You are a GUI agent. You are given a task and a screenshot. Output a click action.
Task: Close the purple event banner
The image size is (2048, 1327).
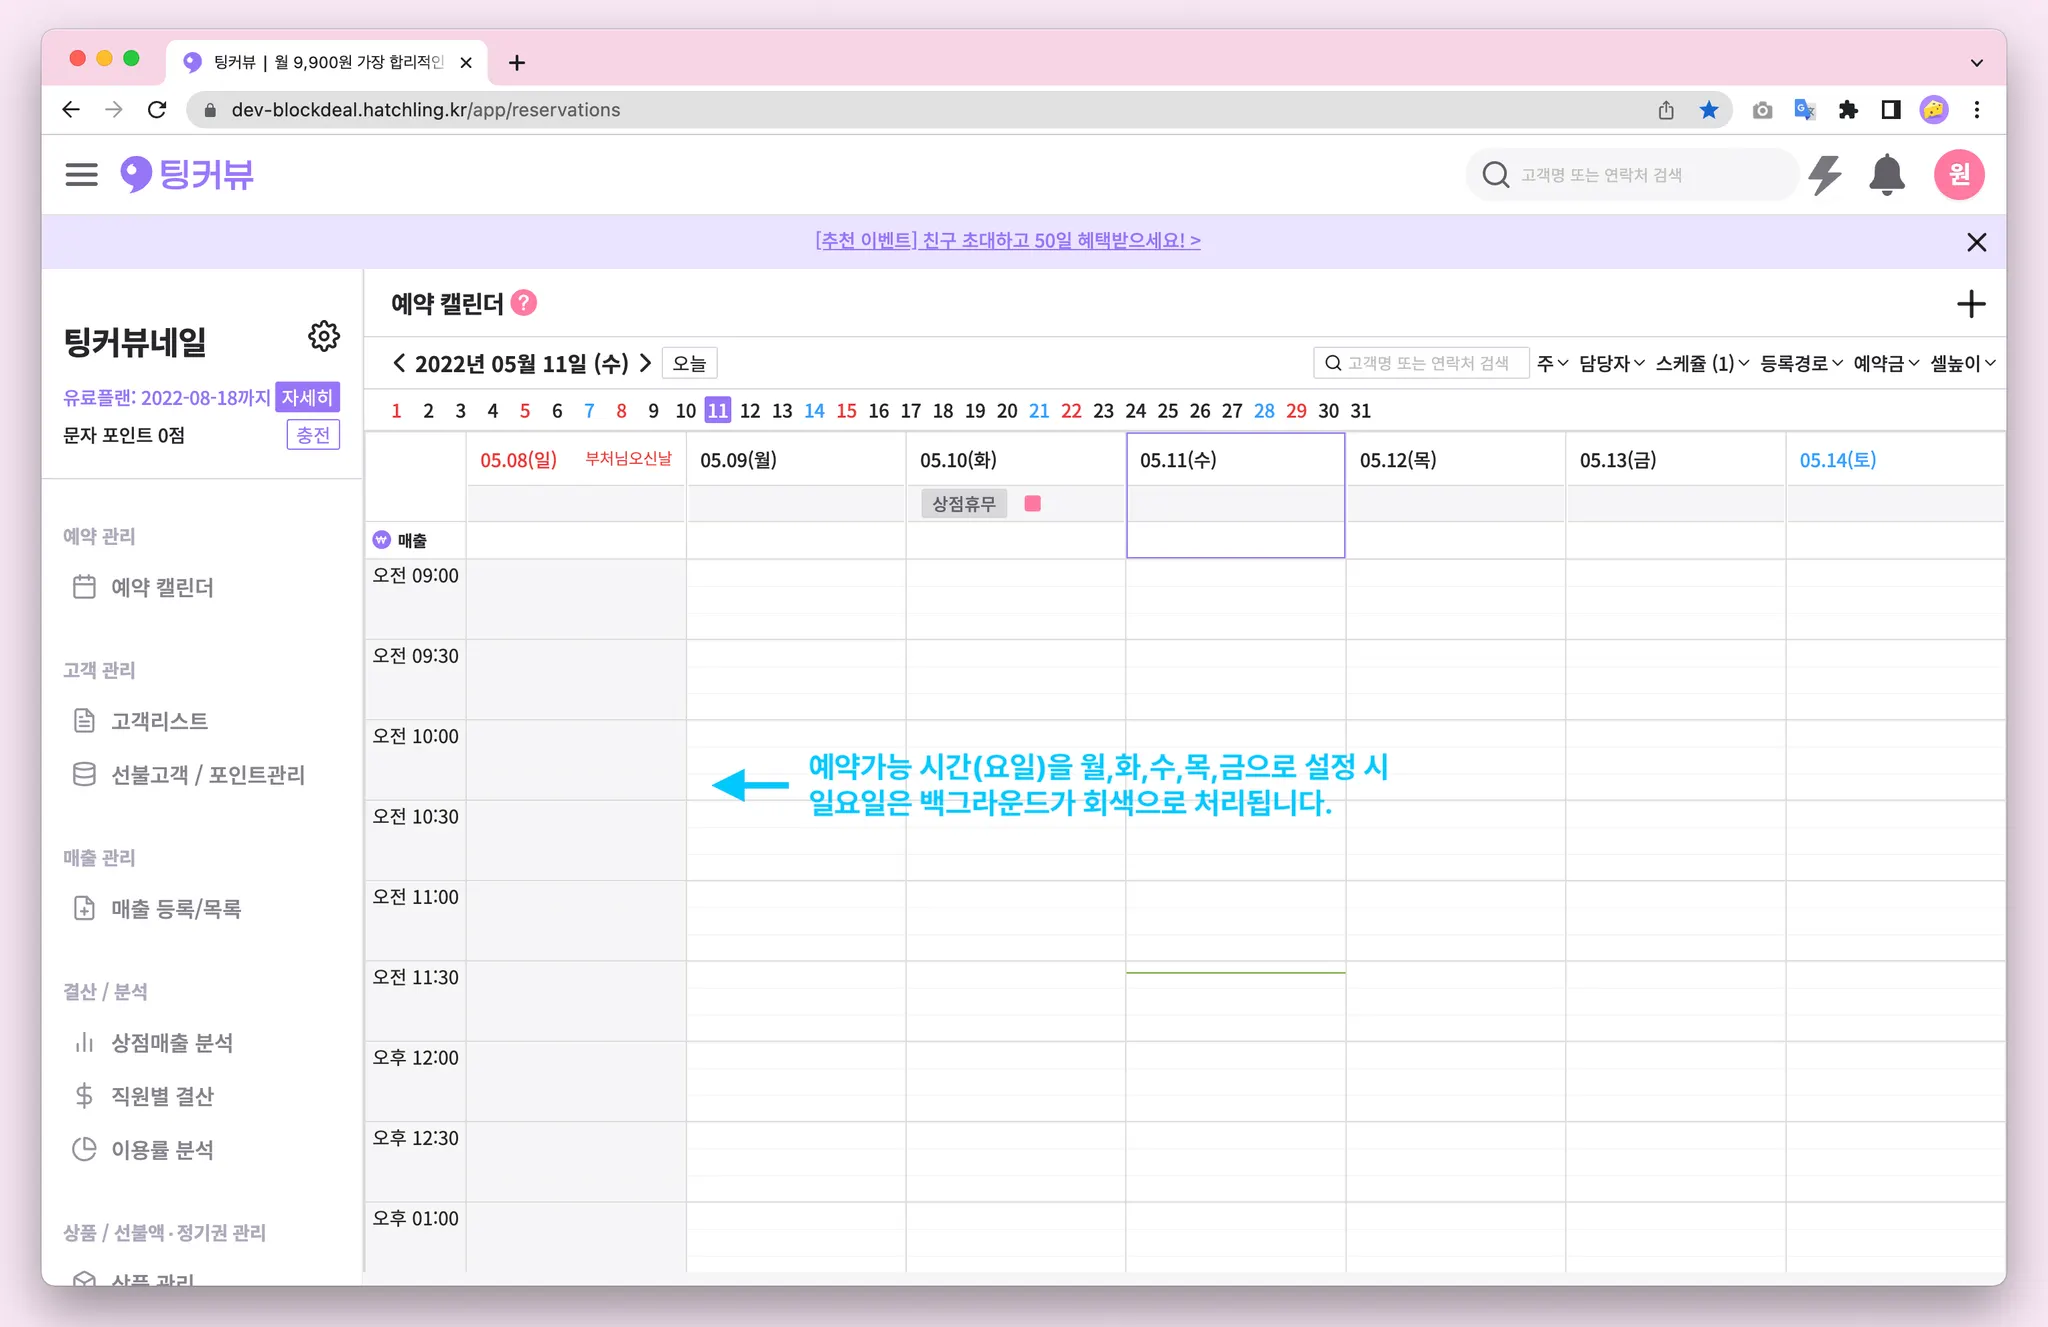pyautogui.click(x=1976, y=242)
